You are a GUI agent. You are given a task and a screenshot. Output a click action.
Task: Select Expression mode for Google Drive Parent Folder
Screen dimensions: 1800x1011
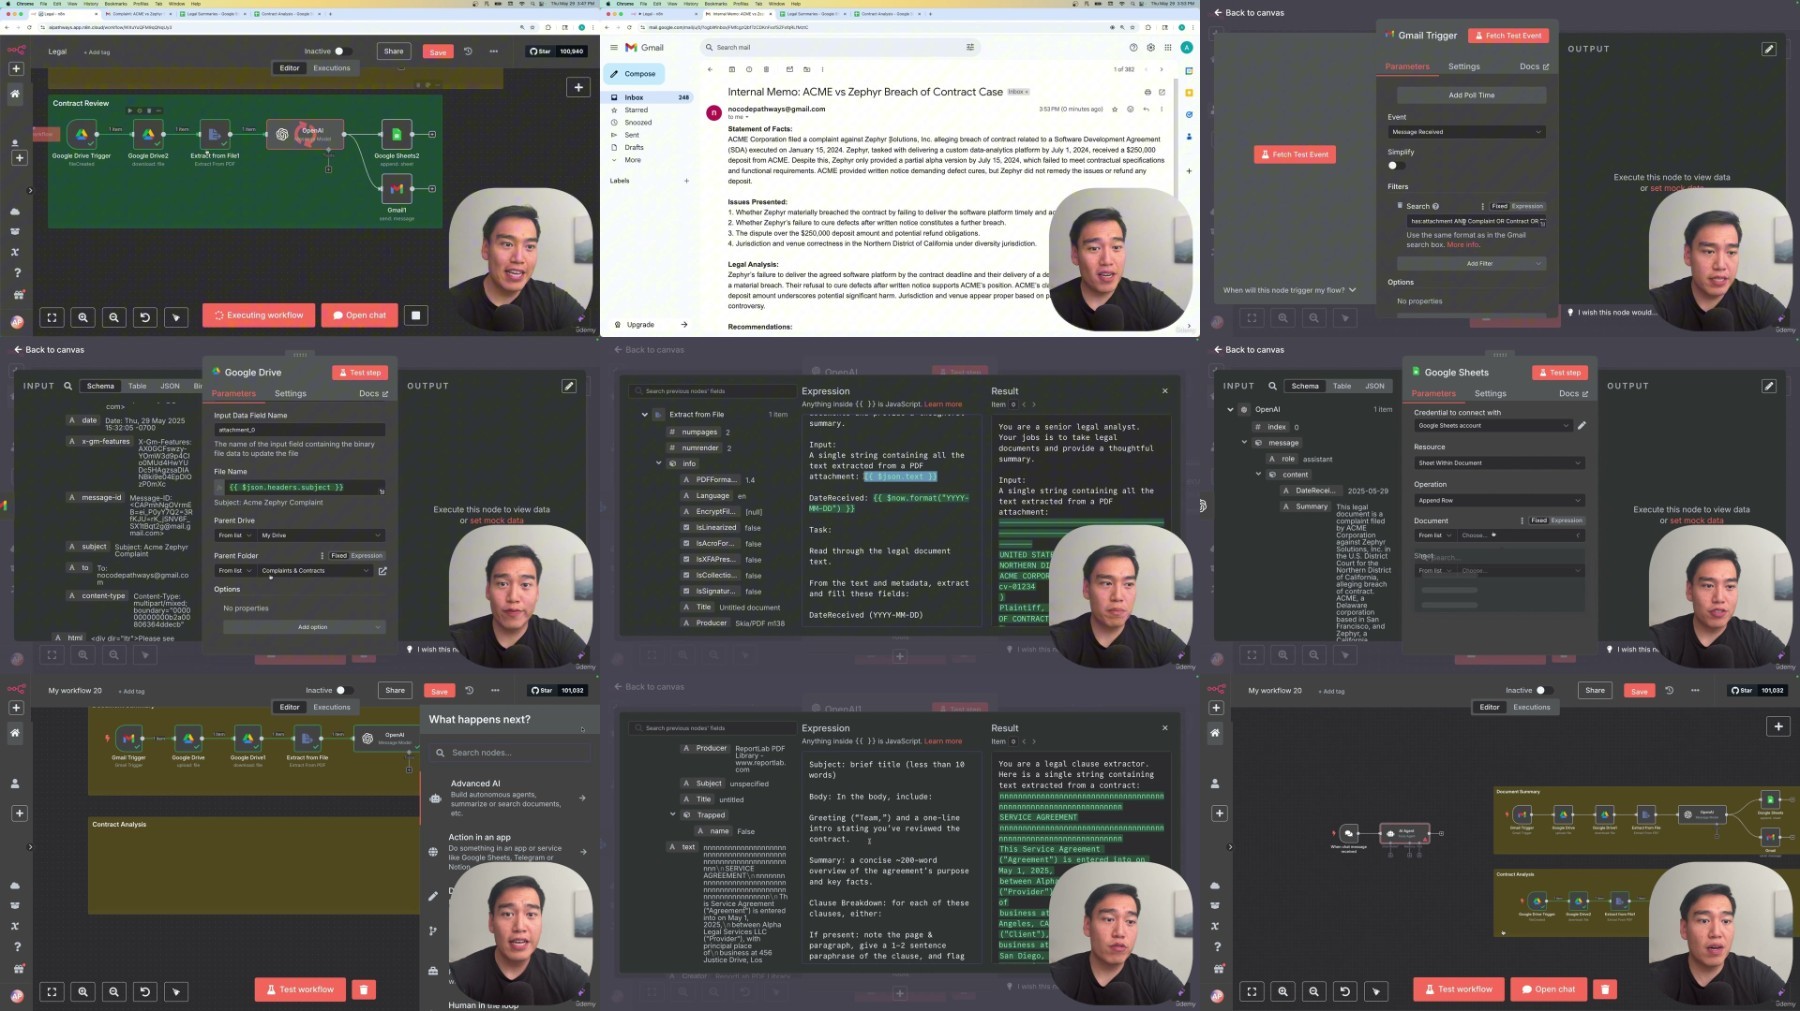coord(366,556)
